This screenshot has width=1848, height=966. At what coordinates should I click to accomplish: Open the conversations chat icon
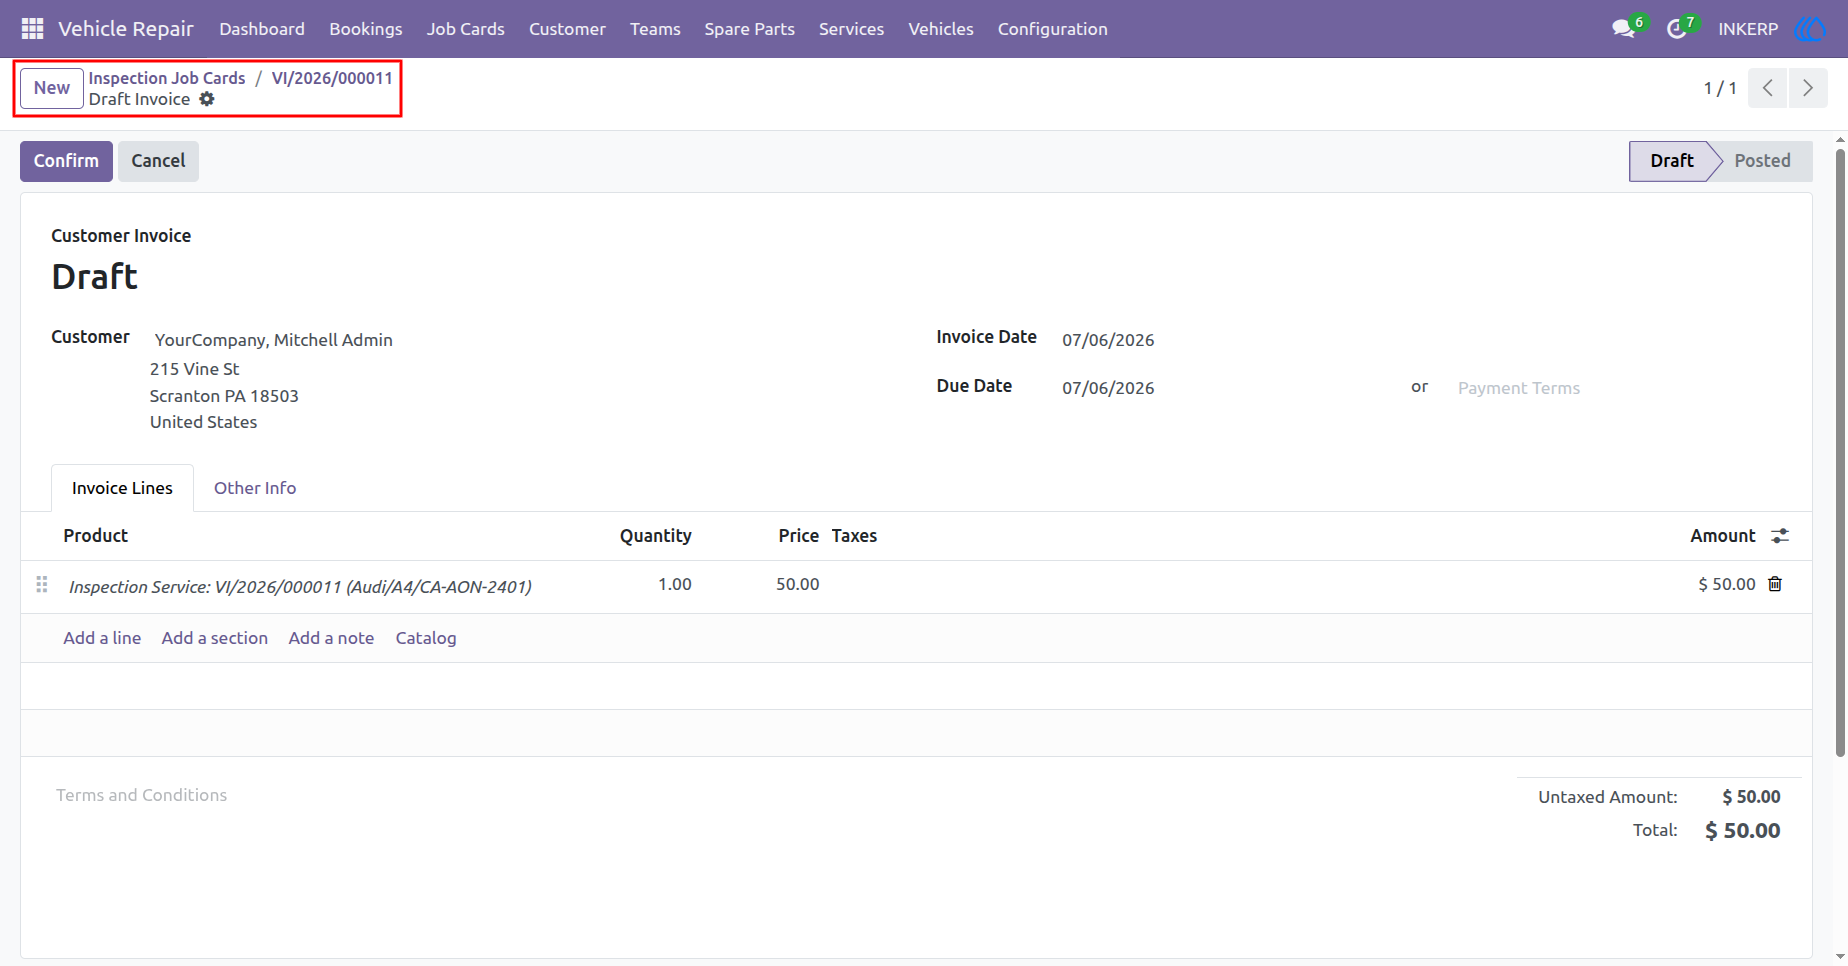1623,29
